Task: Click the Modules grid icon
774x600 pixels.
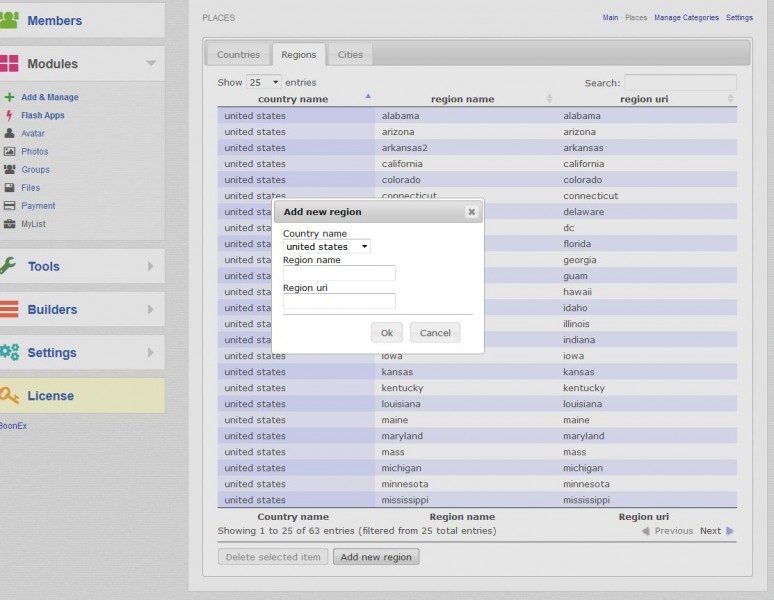Action: click(x=9, y=64)
